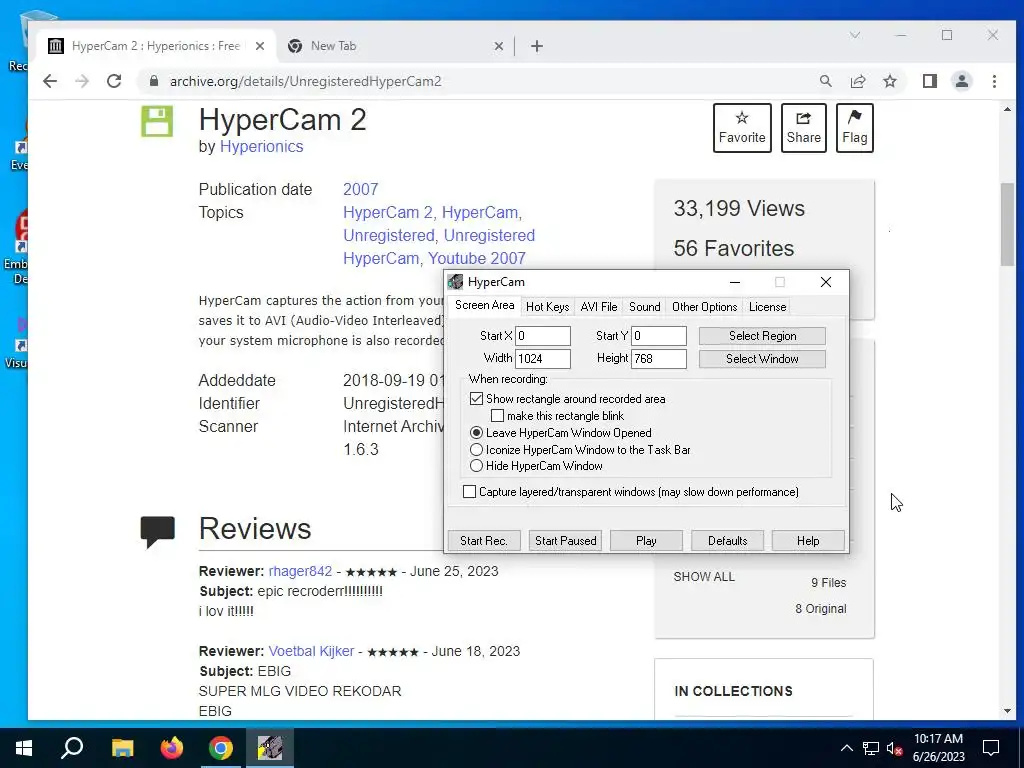Image resolution: width=1024 pixels, height=768 pixels.
Task: Open File Explorer from taskbar
Action: click(122, 748)
